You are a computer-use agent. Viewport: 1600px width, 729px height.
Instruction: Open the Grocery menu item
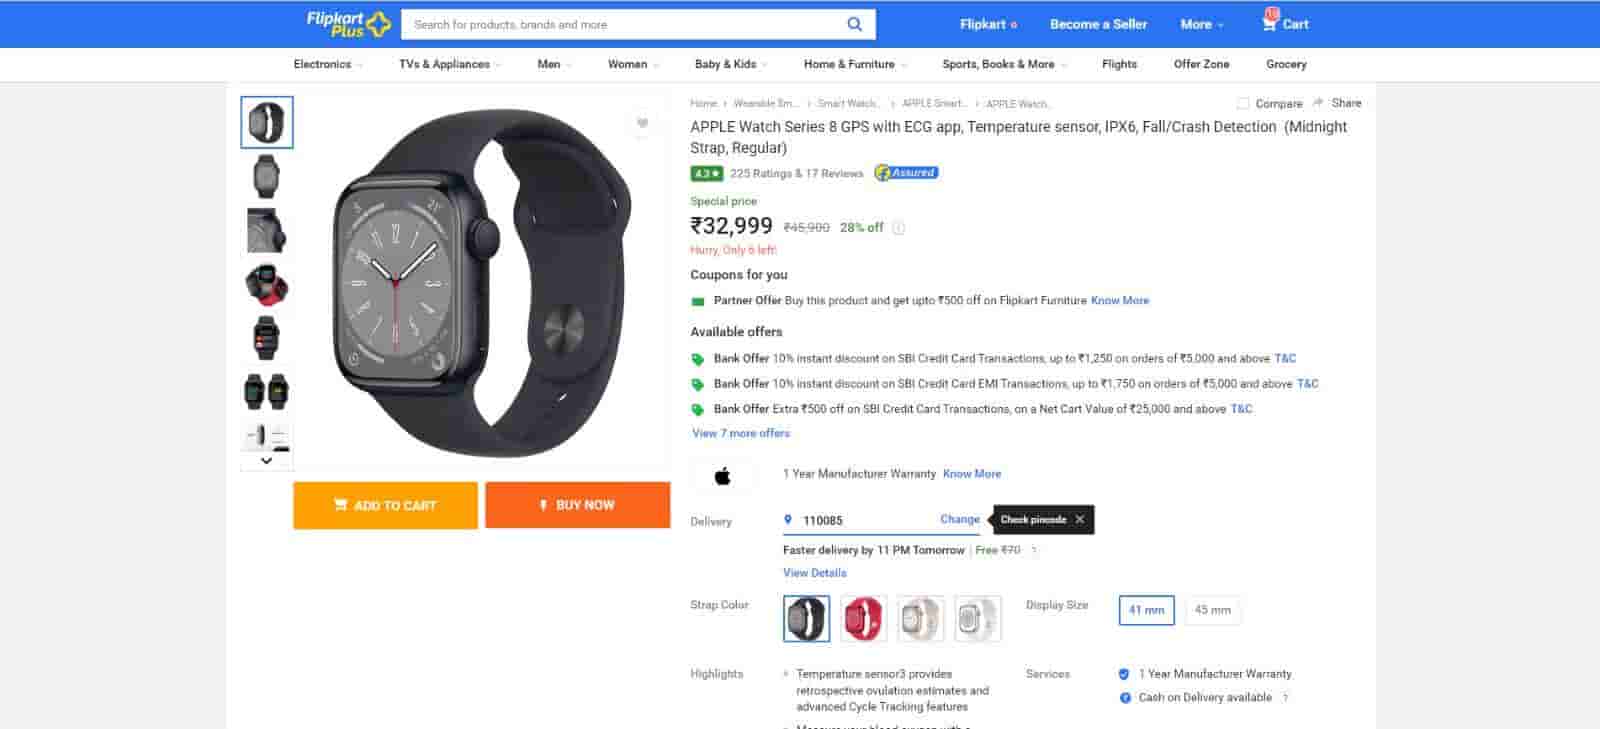[x=1286, y=64]
